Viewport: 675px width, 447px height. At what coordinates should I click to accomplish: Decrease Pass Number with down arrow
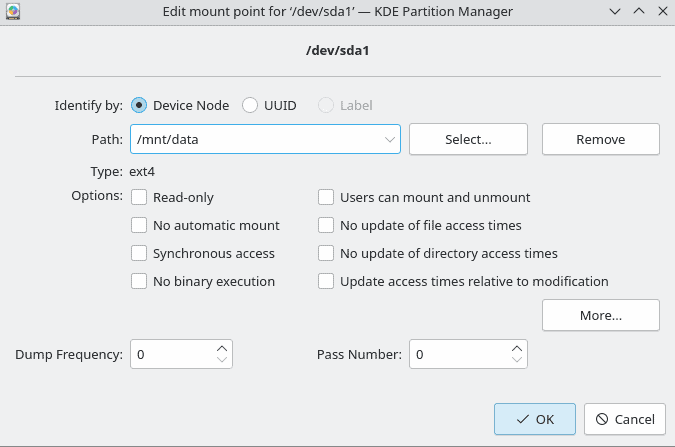pyautogui.click(x=517, y=360)
